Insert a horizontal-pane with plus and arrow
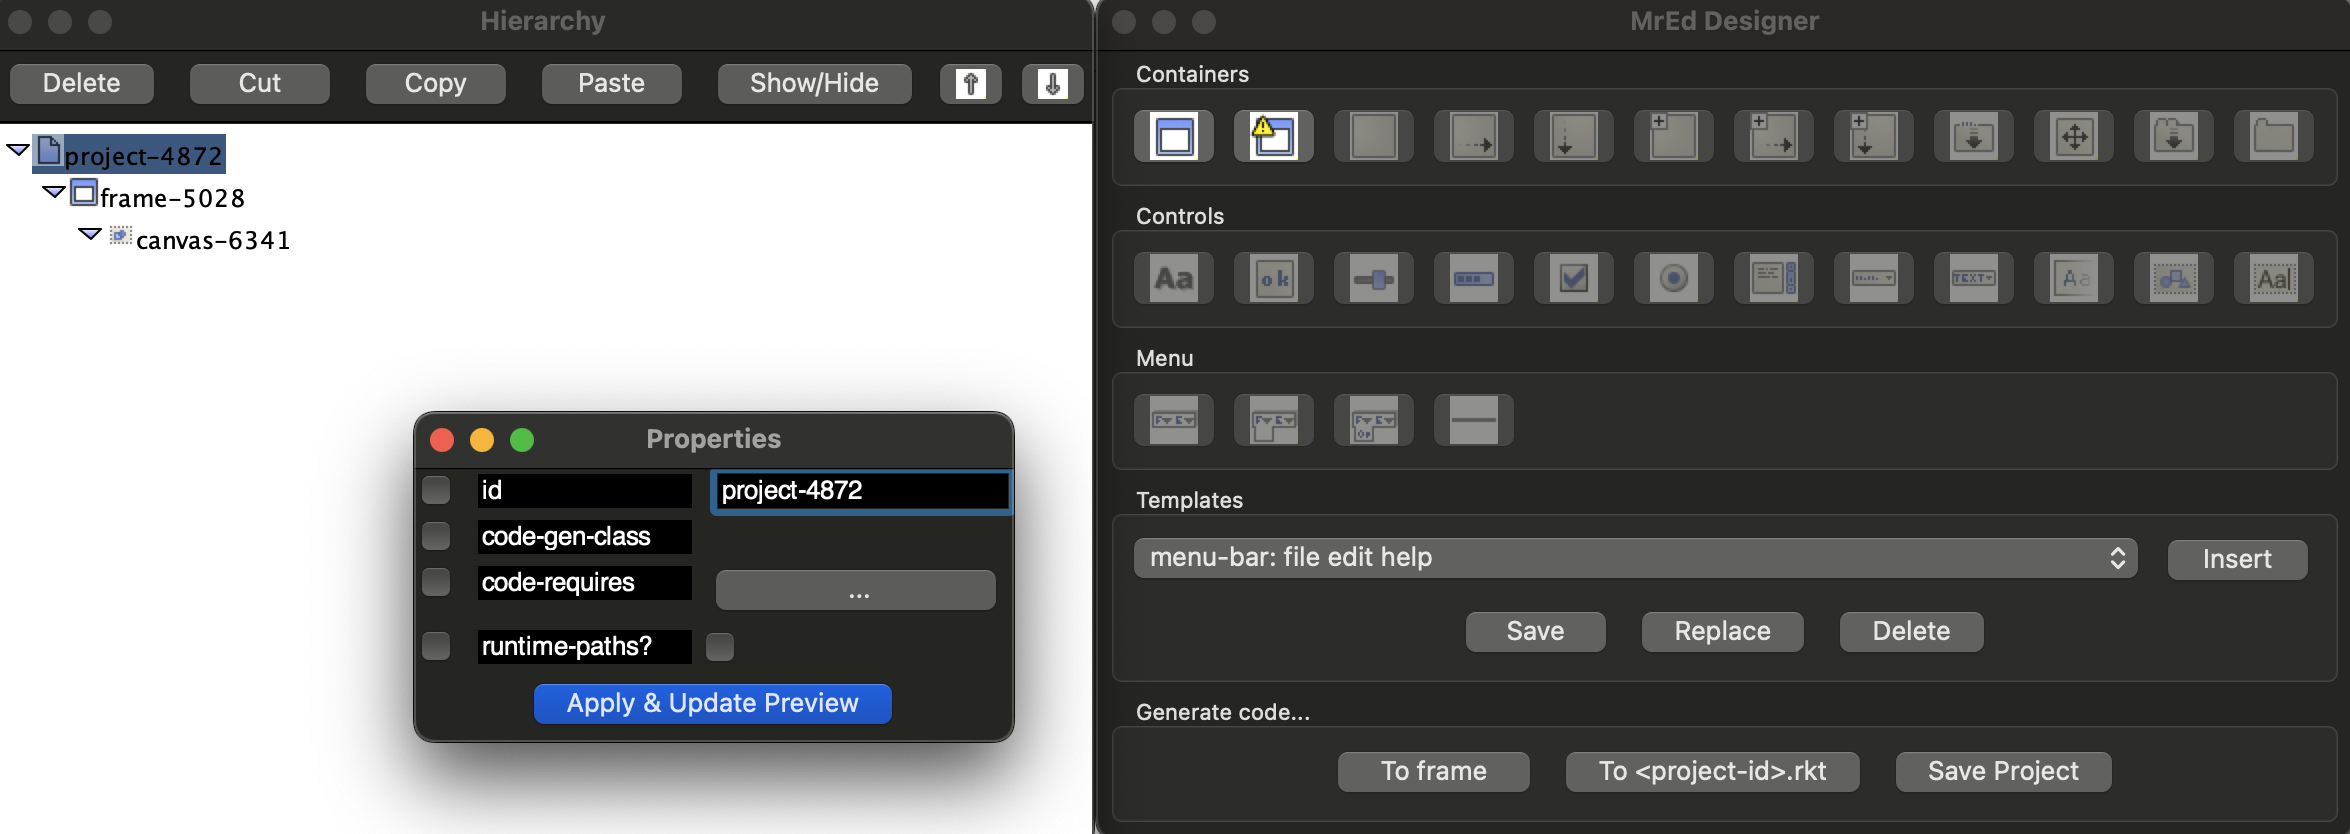Viewport: 2350px width, 834px height. tap(1774, 136)
